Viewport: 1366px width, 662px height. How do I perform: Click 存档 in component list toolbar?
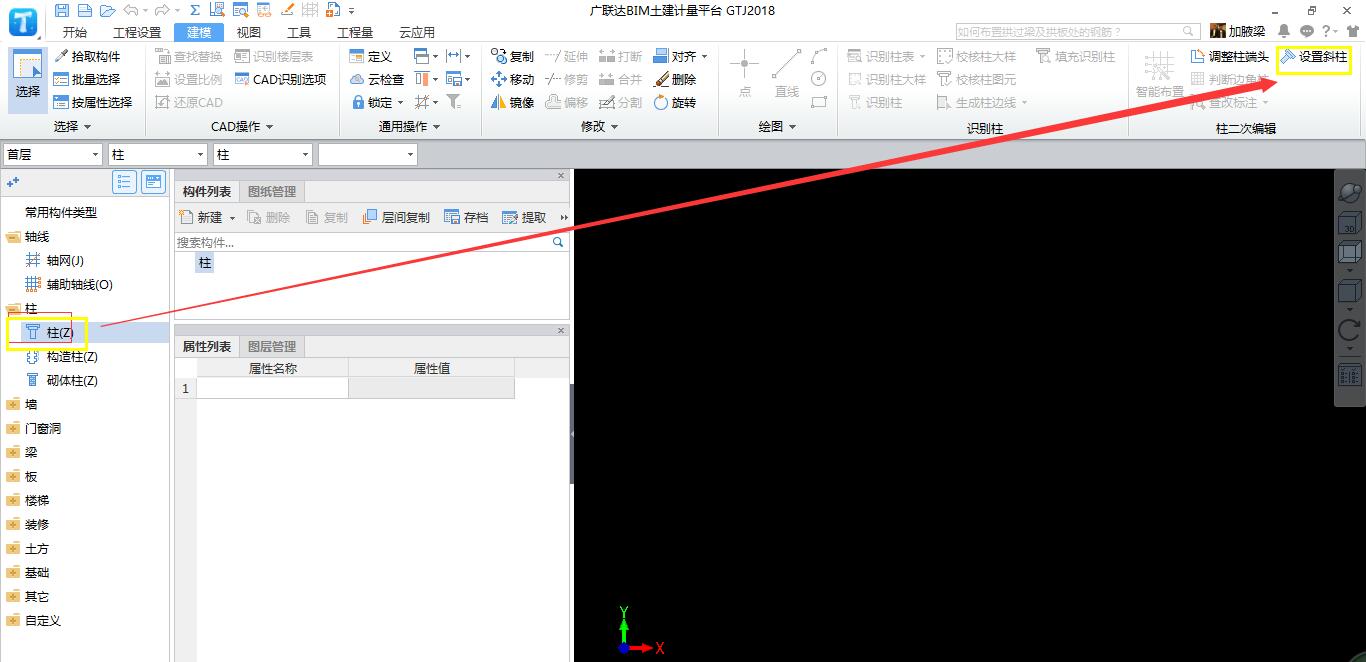466,217
